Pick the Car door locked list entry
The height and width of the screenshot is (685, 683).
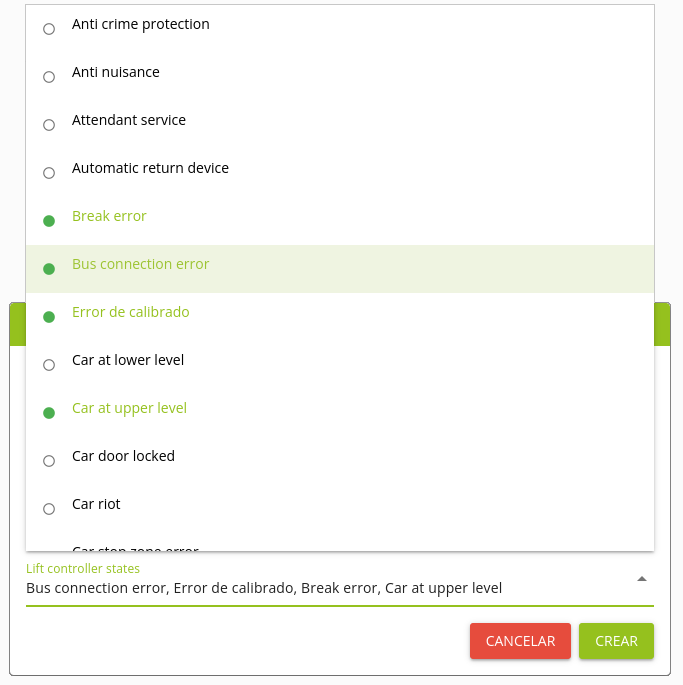pyautogui.click(x=123, y=456)
